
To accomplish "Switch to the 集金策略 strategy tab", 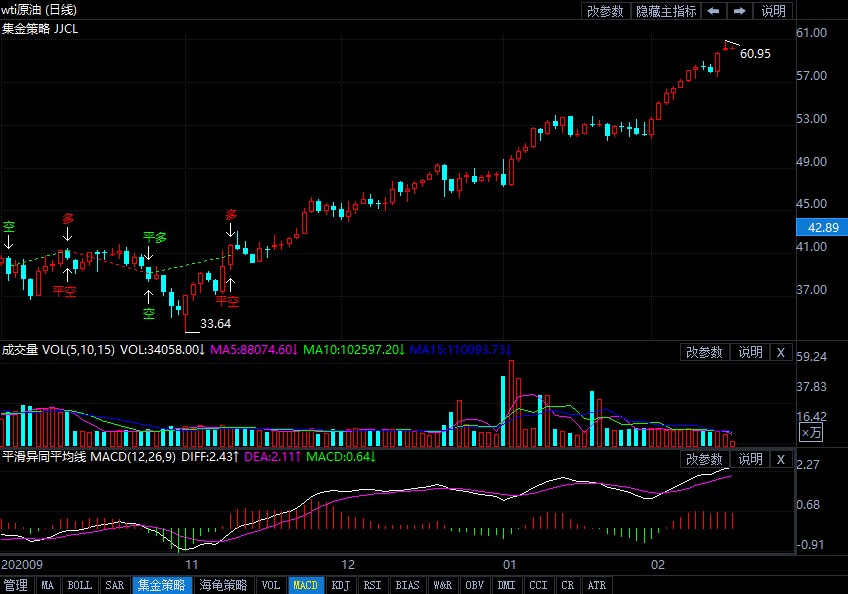I will pos(161,585).
